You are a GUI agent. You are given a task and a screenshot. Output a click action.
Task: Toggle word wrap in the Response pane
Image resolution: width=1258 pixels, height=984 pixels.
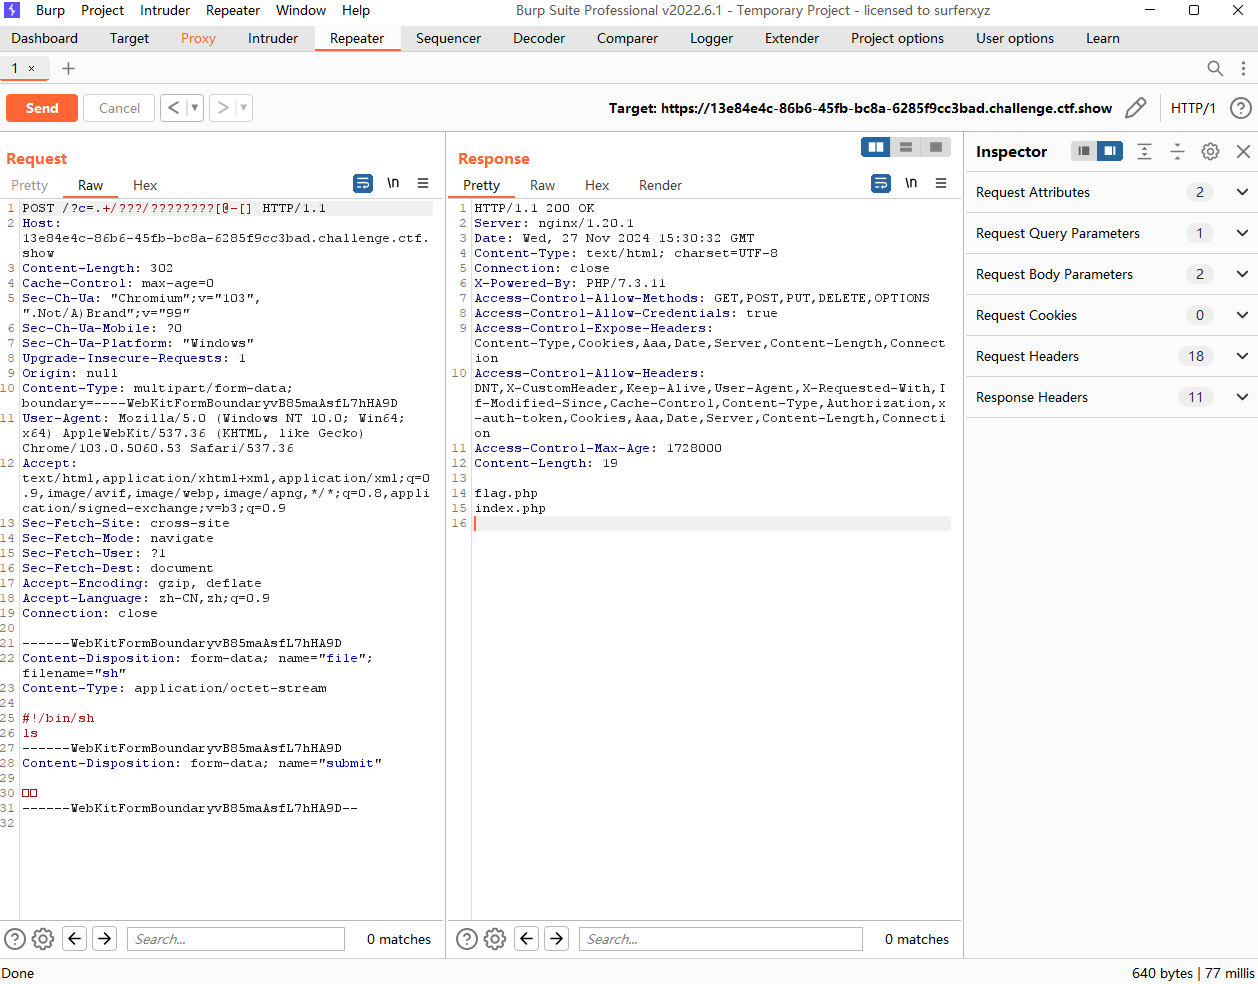pos(881,183)
